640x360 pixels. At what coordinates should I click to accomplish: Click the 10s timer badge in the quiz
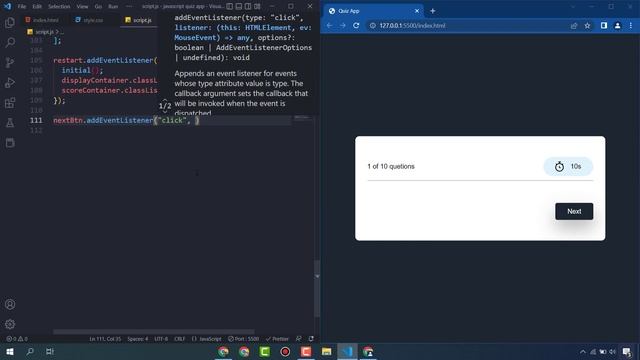coord(568,167)
